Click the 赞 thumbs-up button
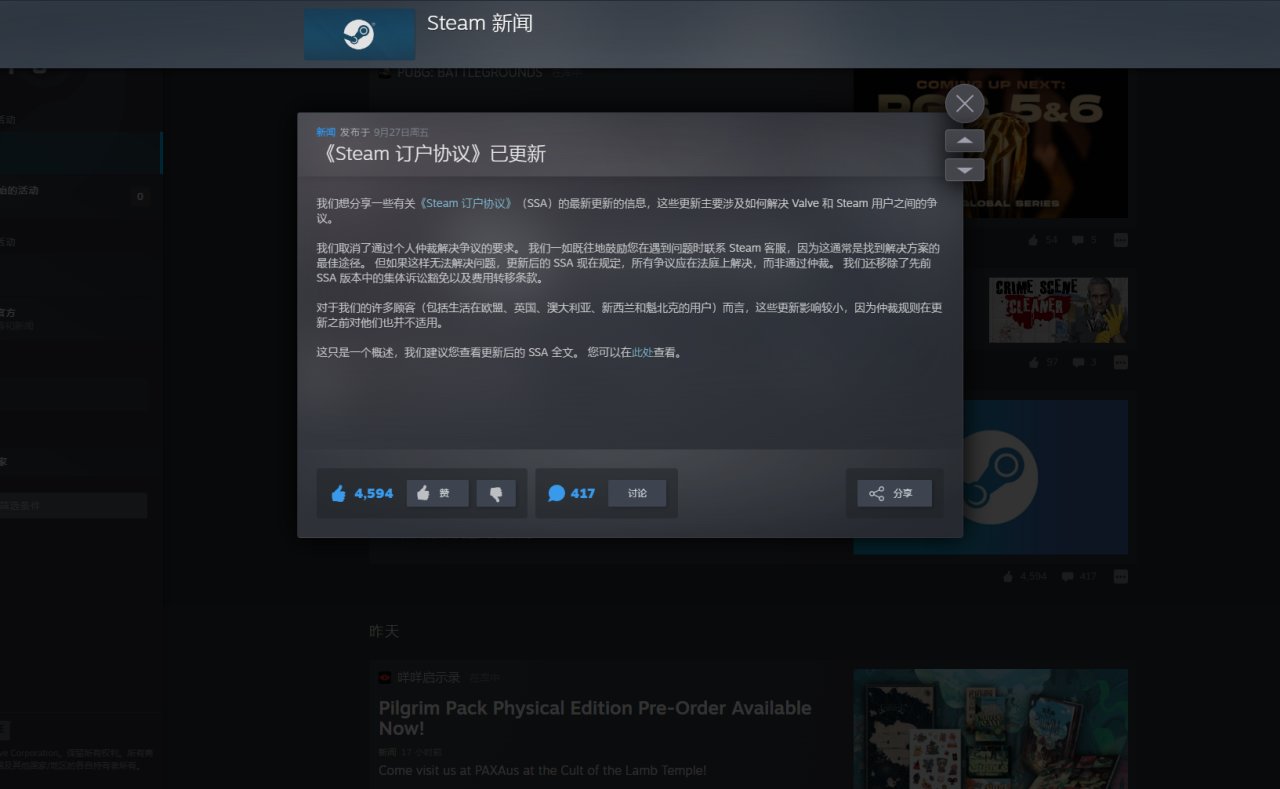The height and width of the screenshot is (789, 1280). tap(437, 493)
